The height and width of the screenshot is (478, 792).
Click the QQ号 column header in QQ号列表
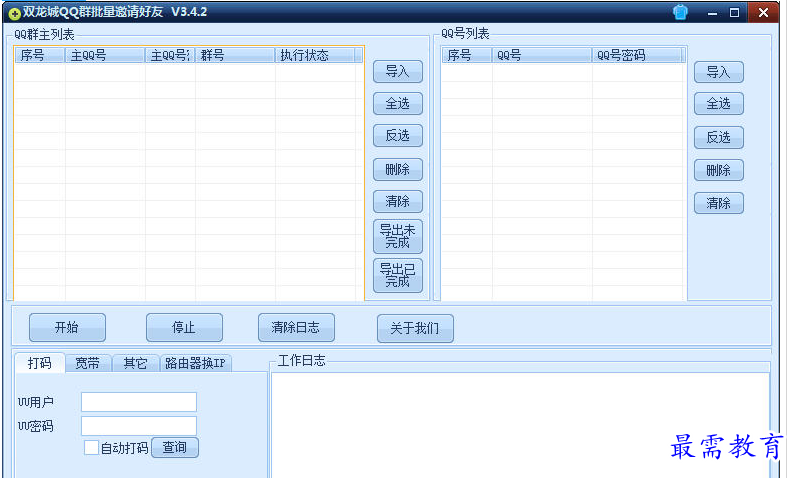point(542,55)
